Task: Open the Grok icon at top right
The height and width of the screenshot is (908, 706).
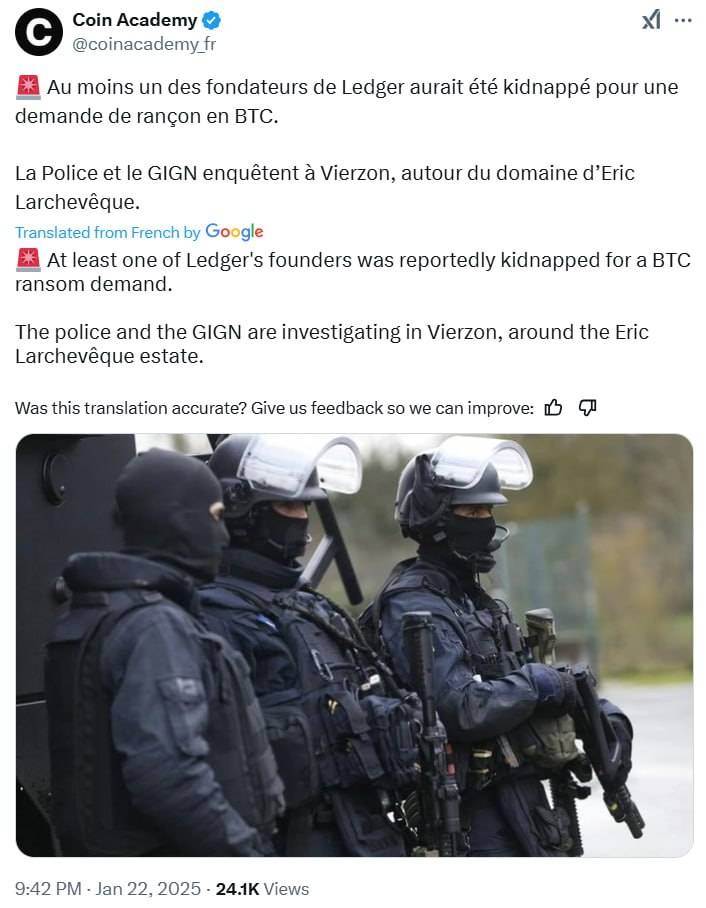Action: pos(651,20)
